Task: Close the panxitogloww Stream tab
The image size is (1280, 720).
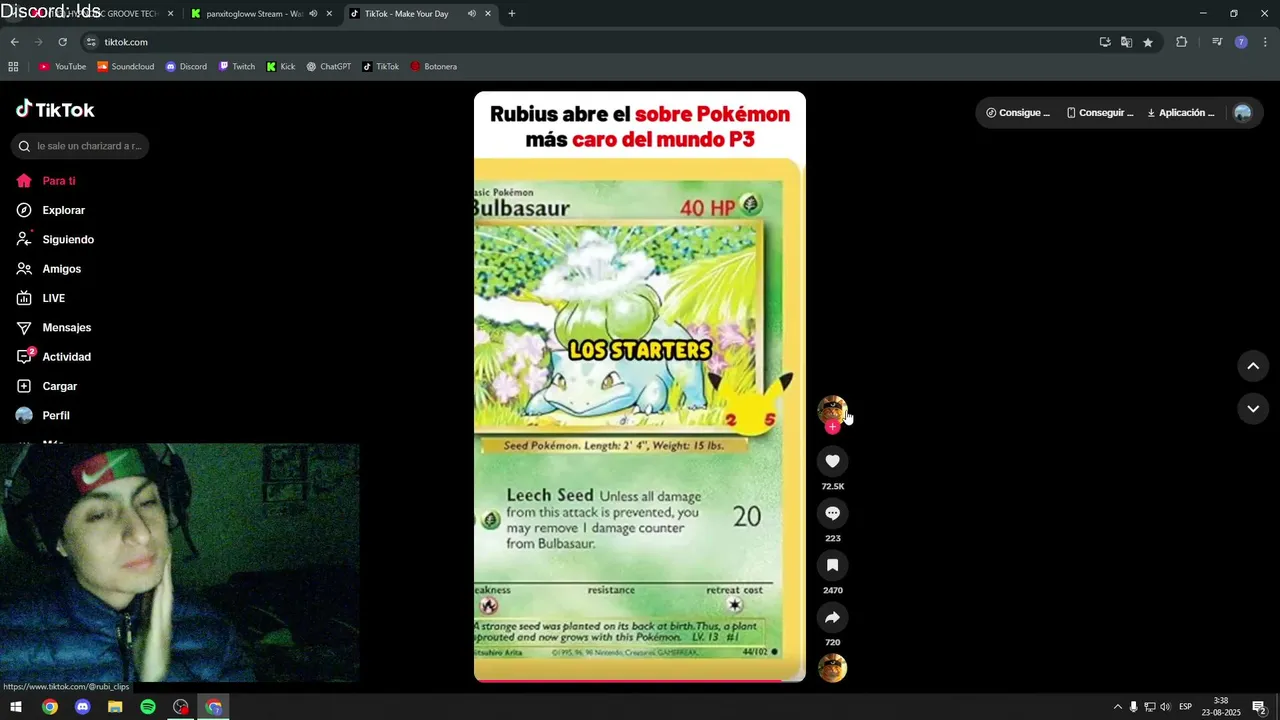Action: point(329,14)
